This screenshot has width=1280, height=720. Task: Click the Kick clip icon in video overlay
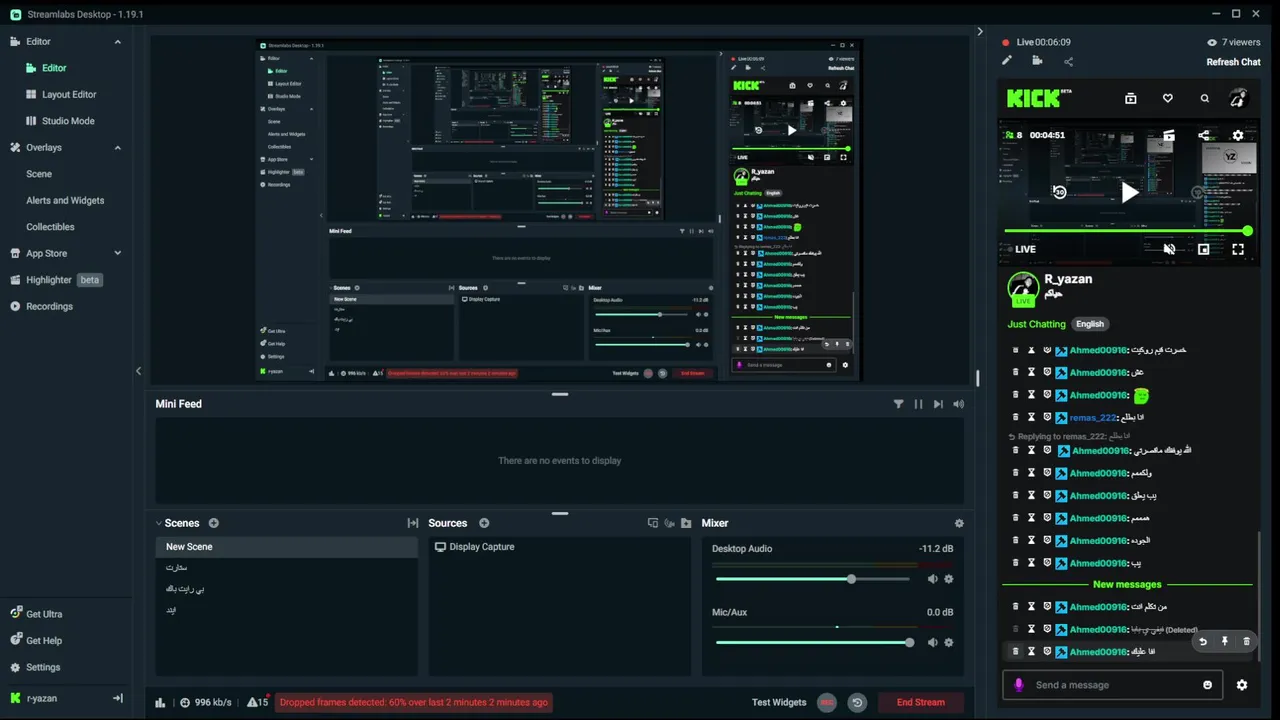click(x=1169, y=135)
